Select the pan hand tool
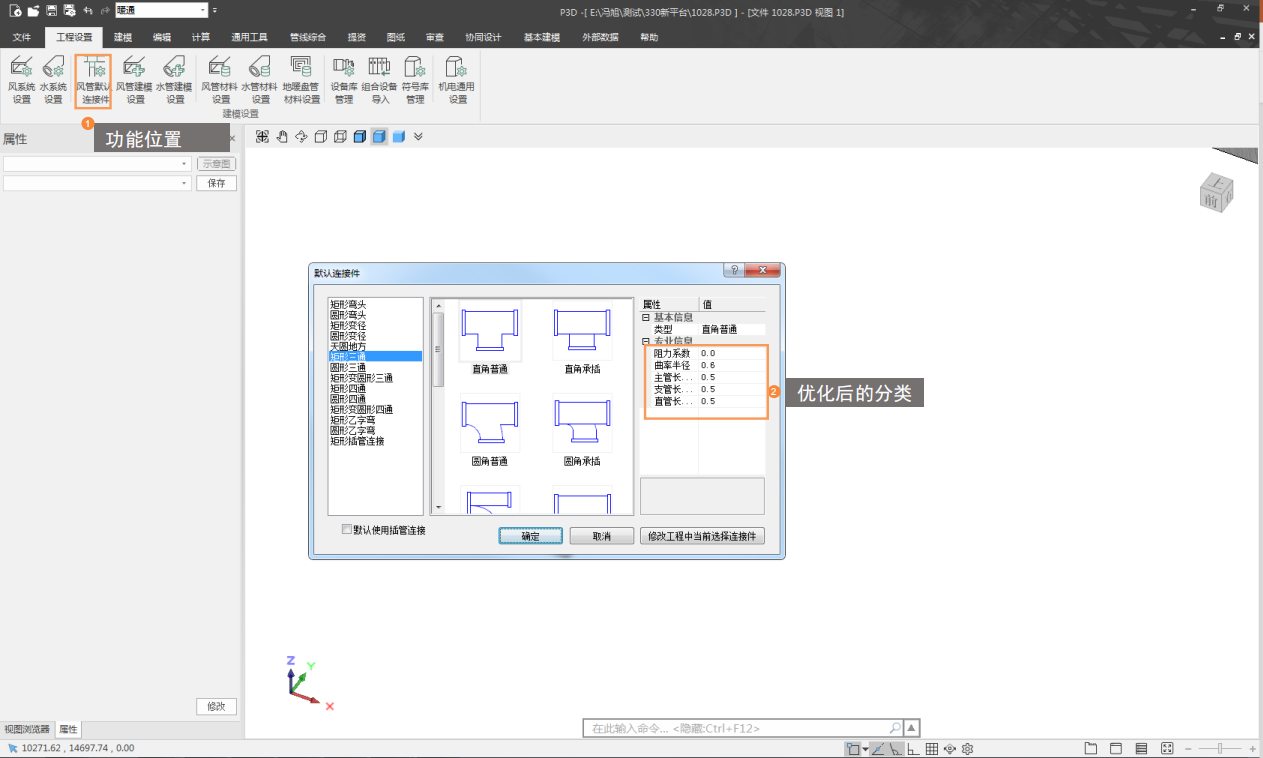 [282, 136]
